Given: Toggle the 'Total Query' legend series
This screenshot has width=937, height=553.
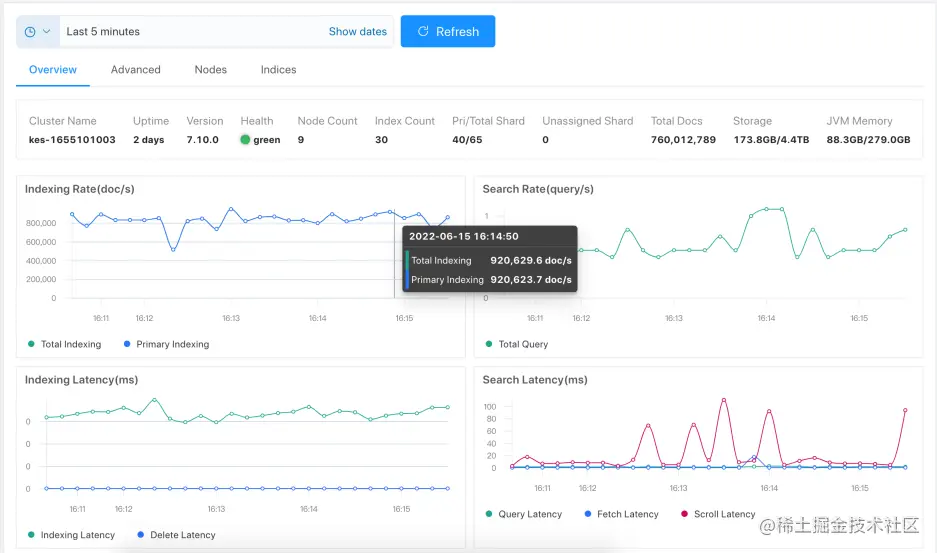Looking at the screenshot, I should point(517,344).
